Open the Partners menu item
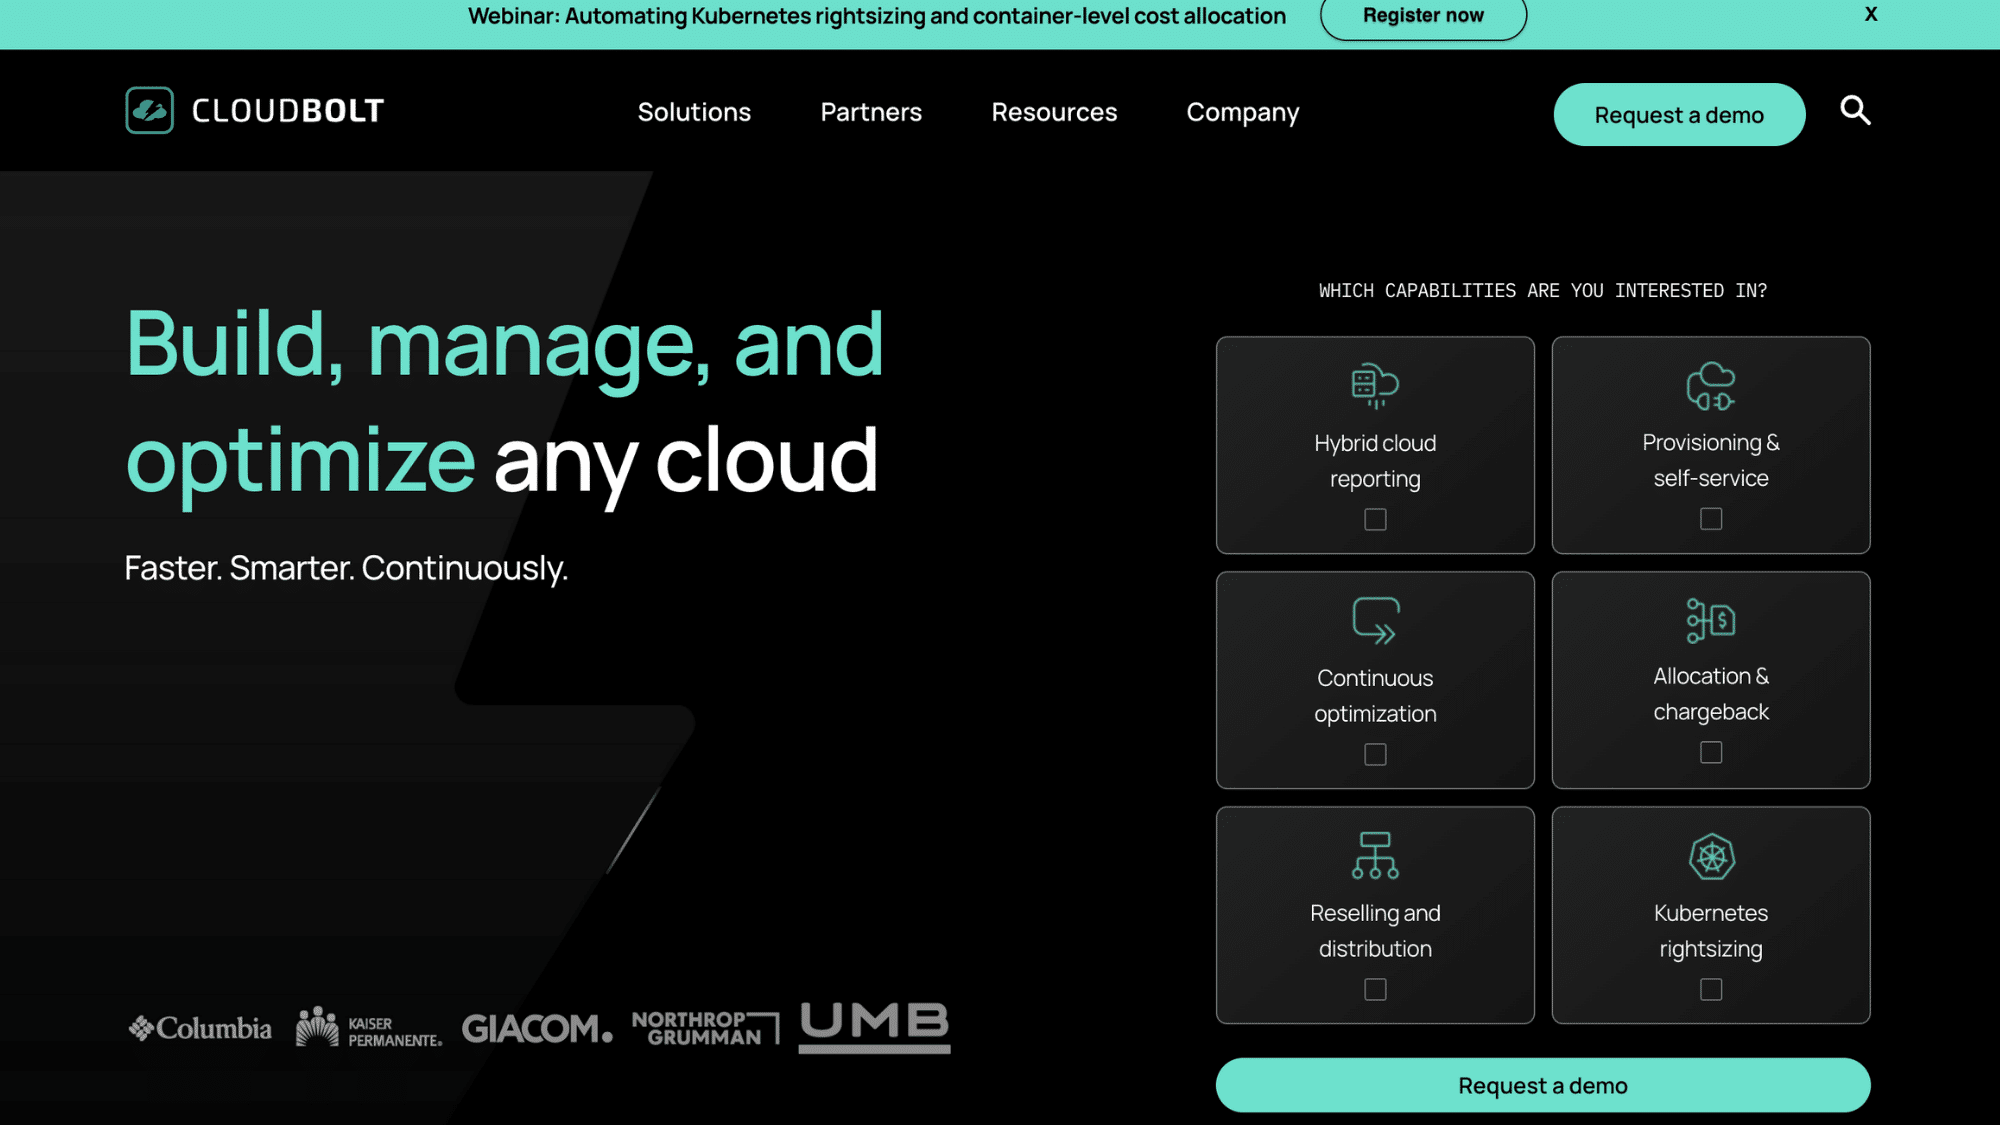Screen dimensions: 2000x1125 coord(871,112)
